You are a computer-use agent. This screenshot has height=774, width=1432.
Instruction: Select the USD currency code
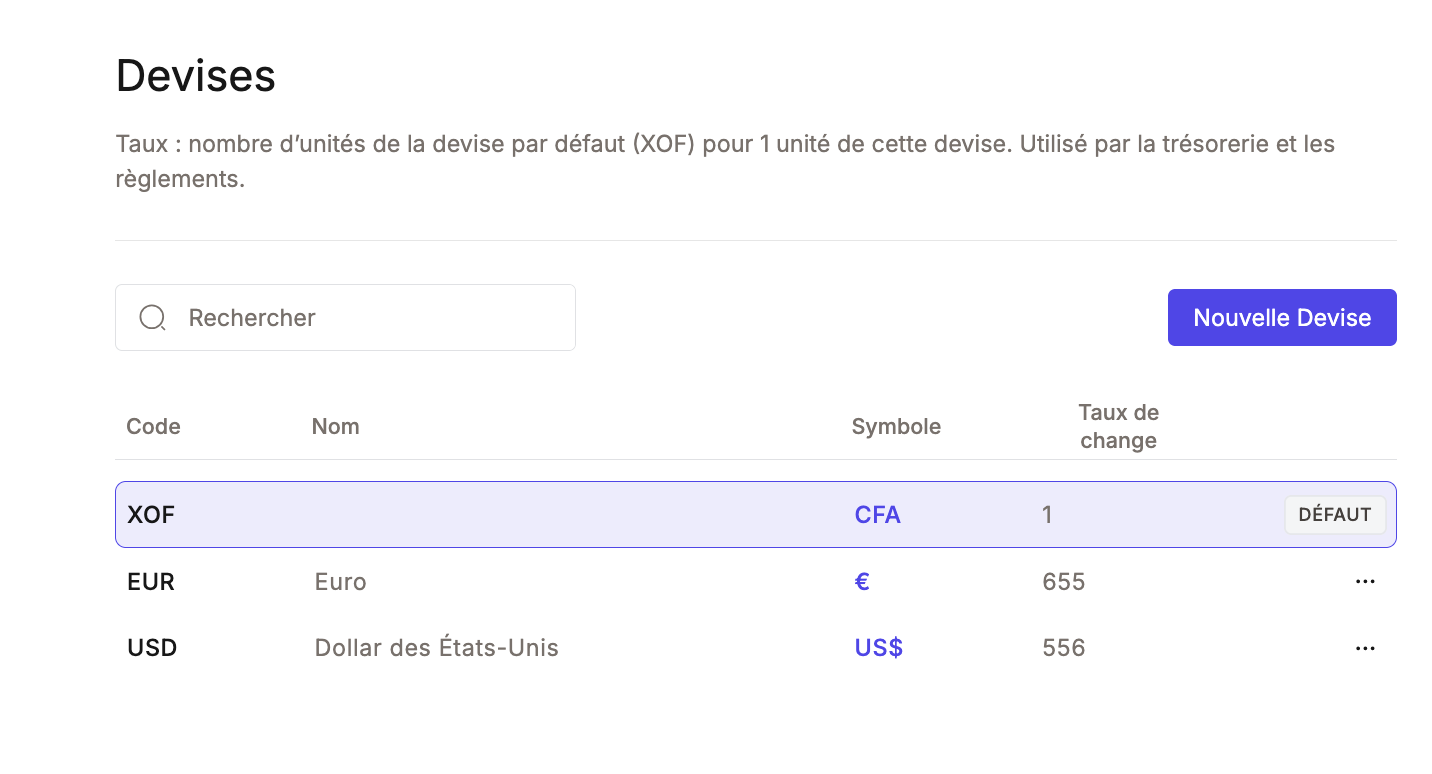click(x=152, y=648)
